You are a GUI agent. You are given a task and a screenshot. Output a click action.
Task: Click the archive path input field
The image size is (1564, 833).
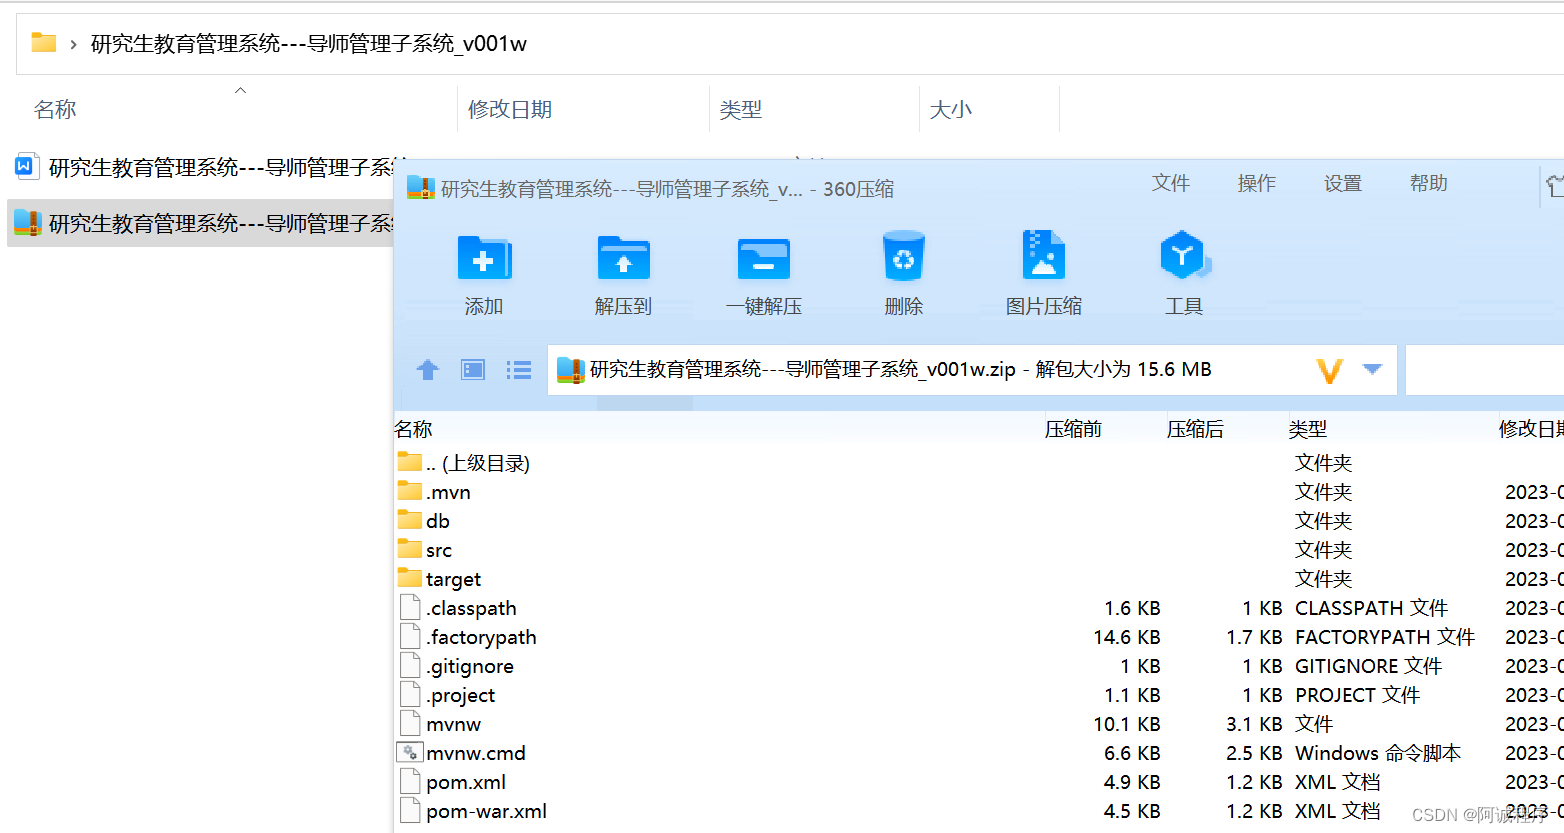[x=972, y=370]
